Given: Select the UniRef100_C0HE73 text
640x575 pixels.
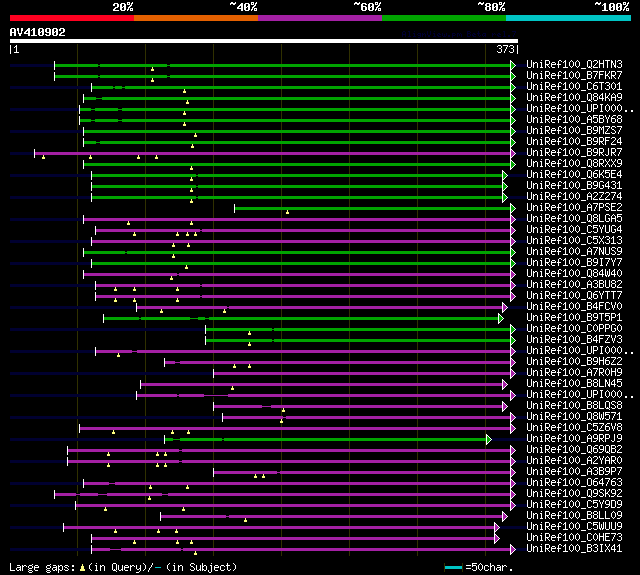Looking at the screenshot, I should (x=574, y=538).
